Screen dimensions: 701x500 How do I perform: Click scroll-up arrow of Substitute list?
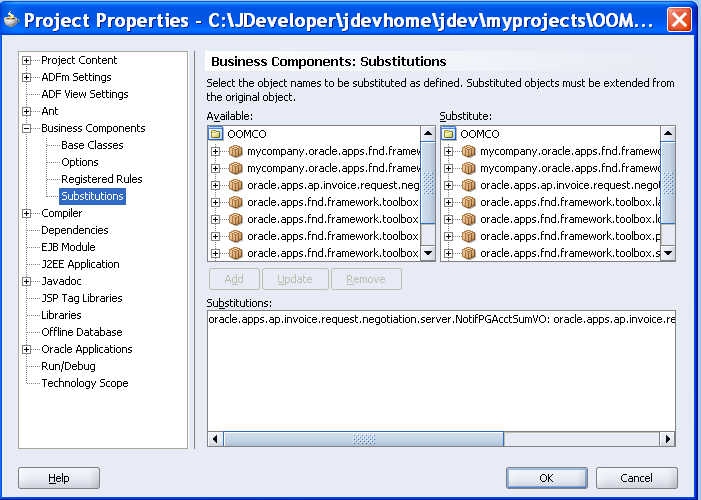[668, 133]
